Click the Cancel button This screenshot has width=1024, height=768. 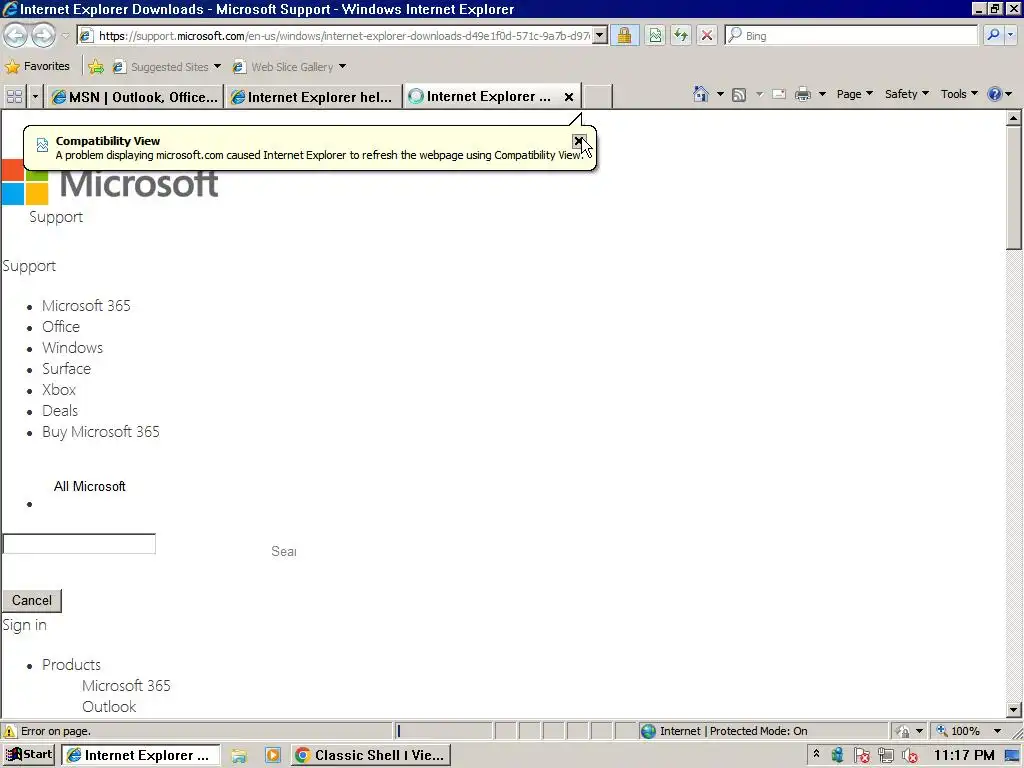click(32, 600)
